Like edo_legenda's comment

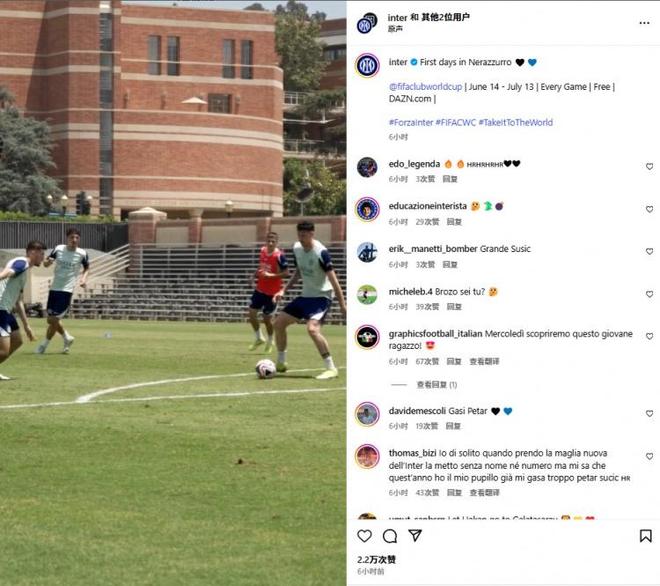pyautogui.click(x=649, y=167)
